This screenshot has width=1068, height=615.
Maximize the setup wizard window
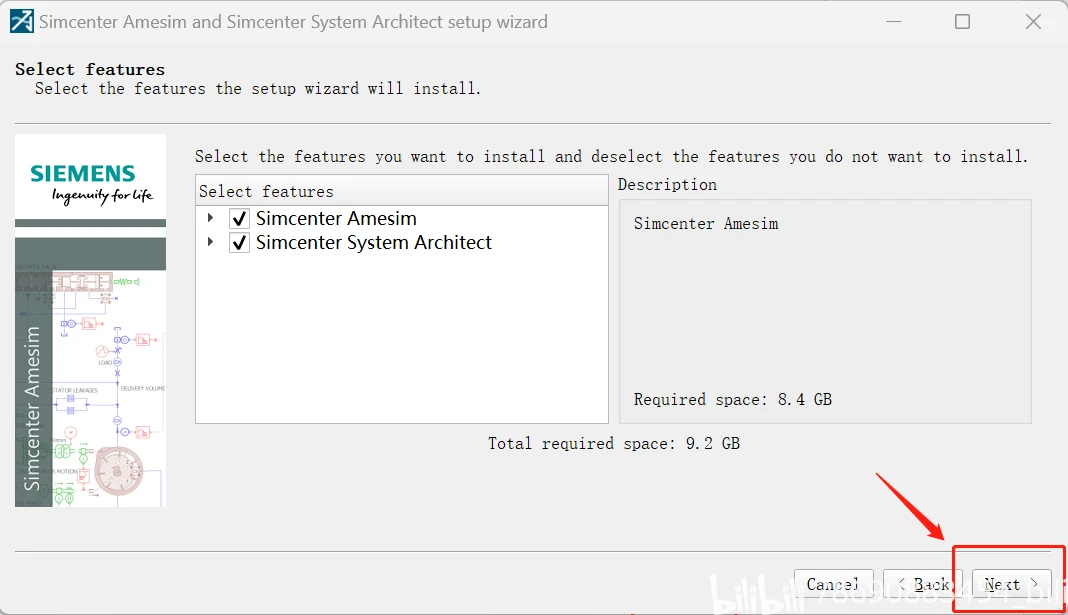tap(962, 21)
